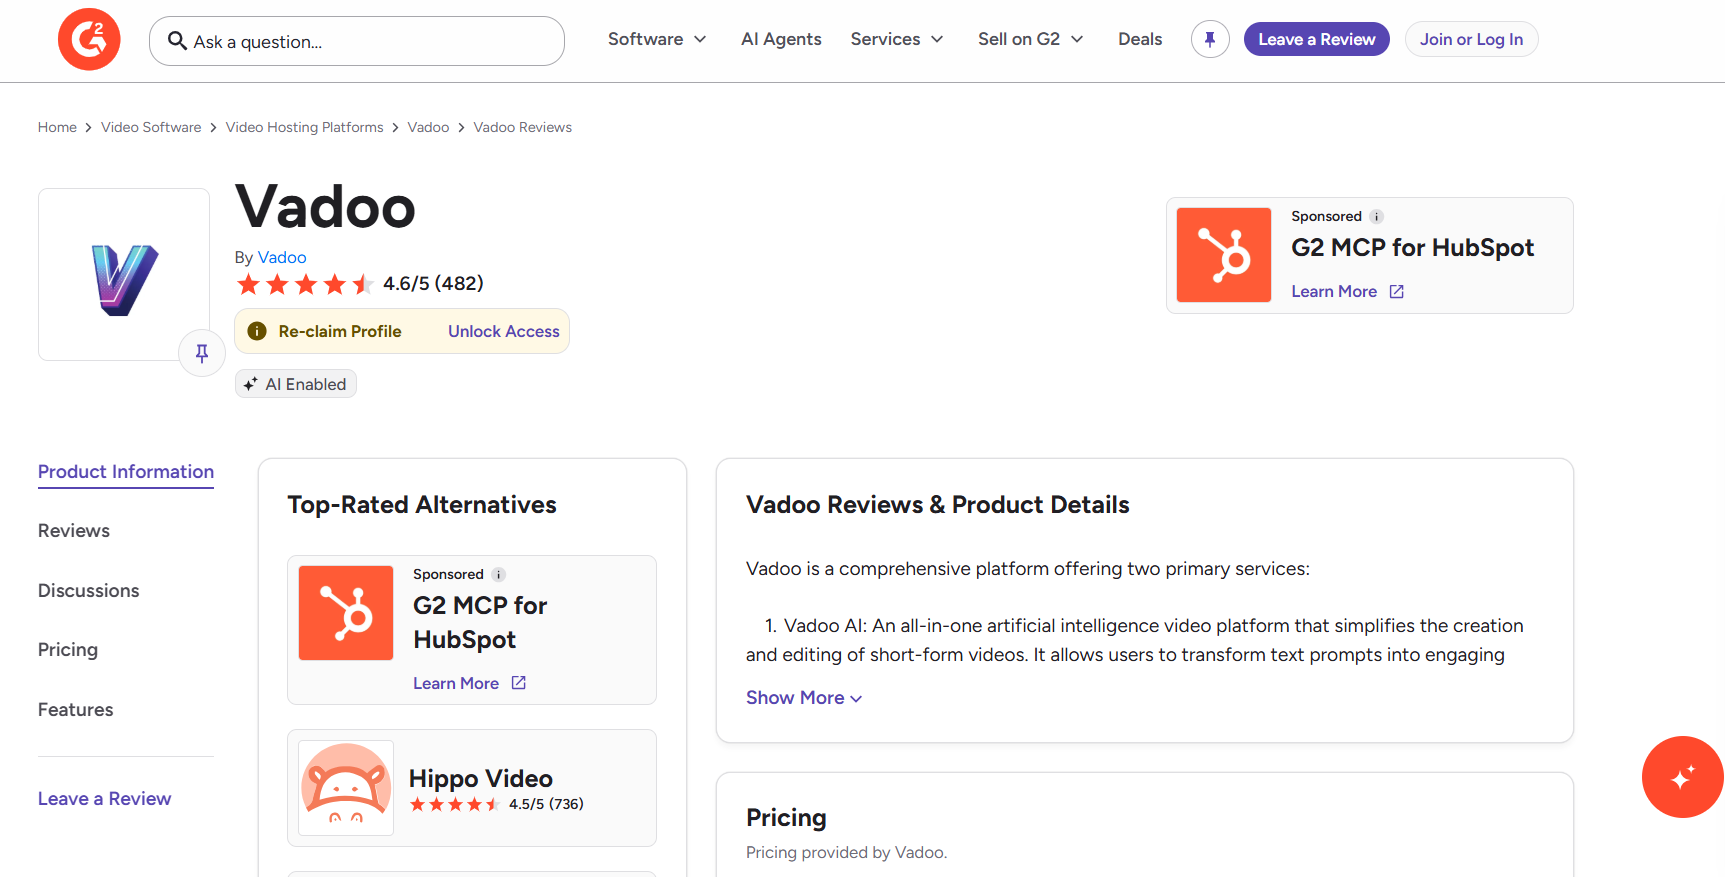1725x877 pixels.
Task: Click the Leave a Review sidebar link
Action: pos(105,799)
